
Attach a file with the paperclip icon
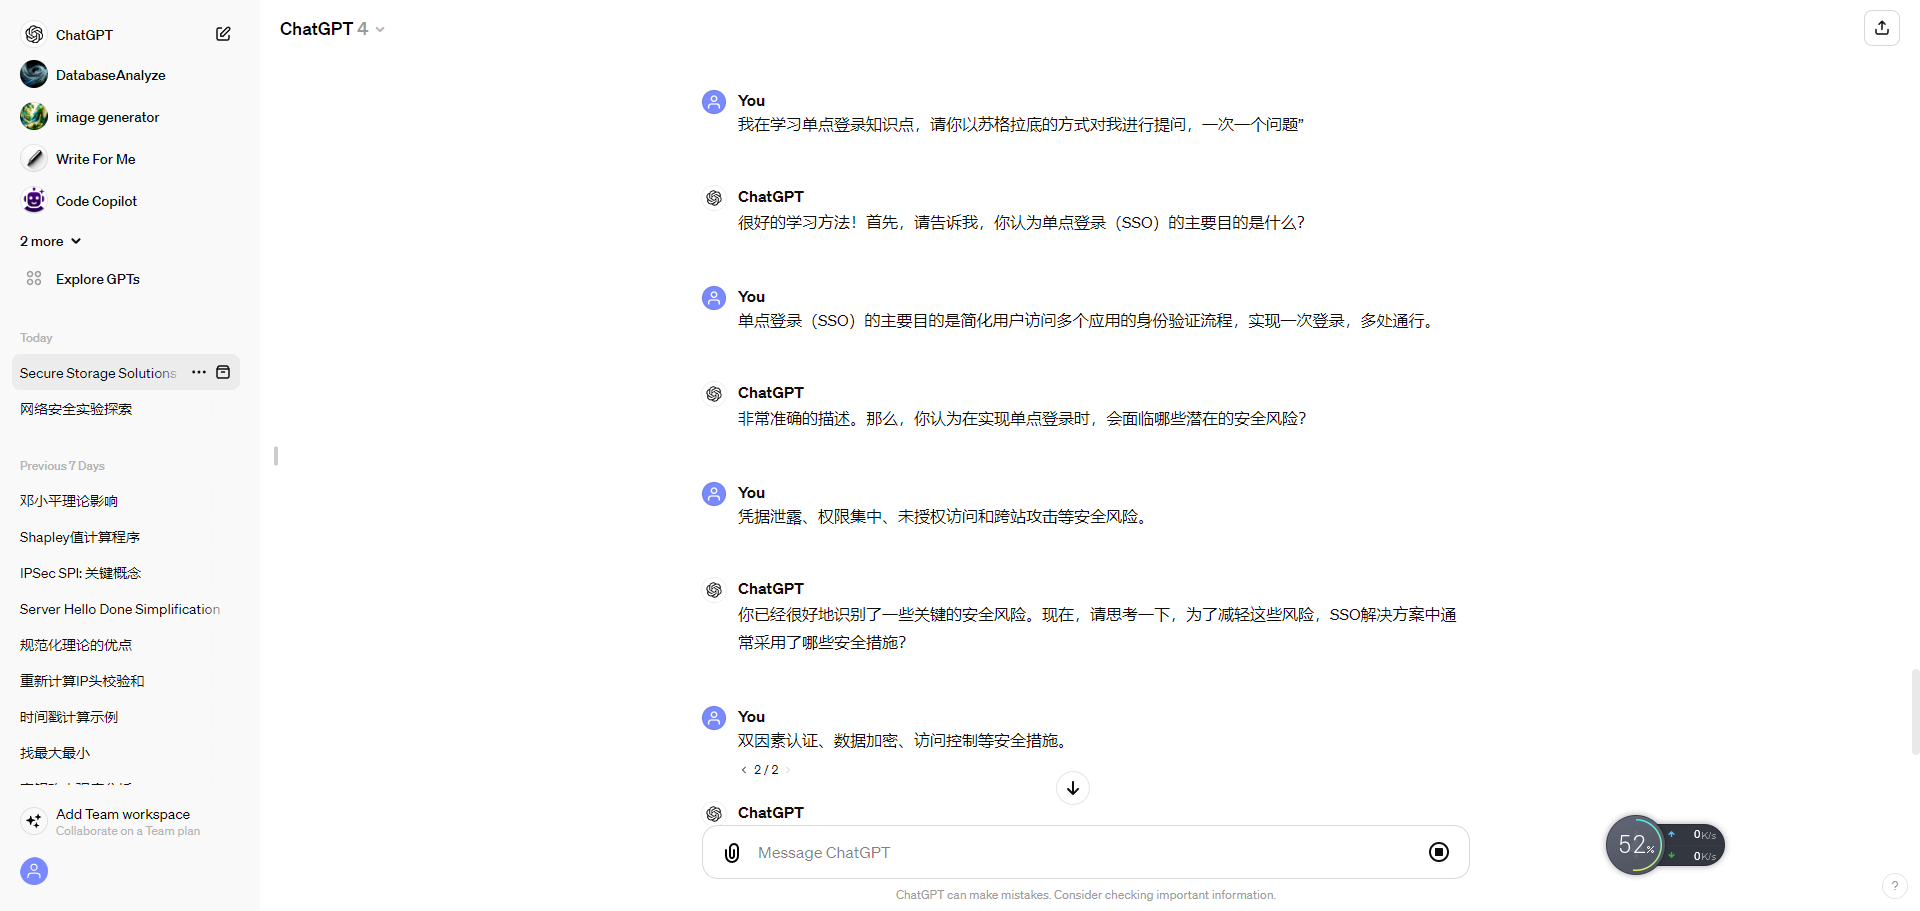pyautogui.click(x=732, y=852)
